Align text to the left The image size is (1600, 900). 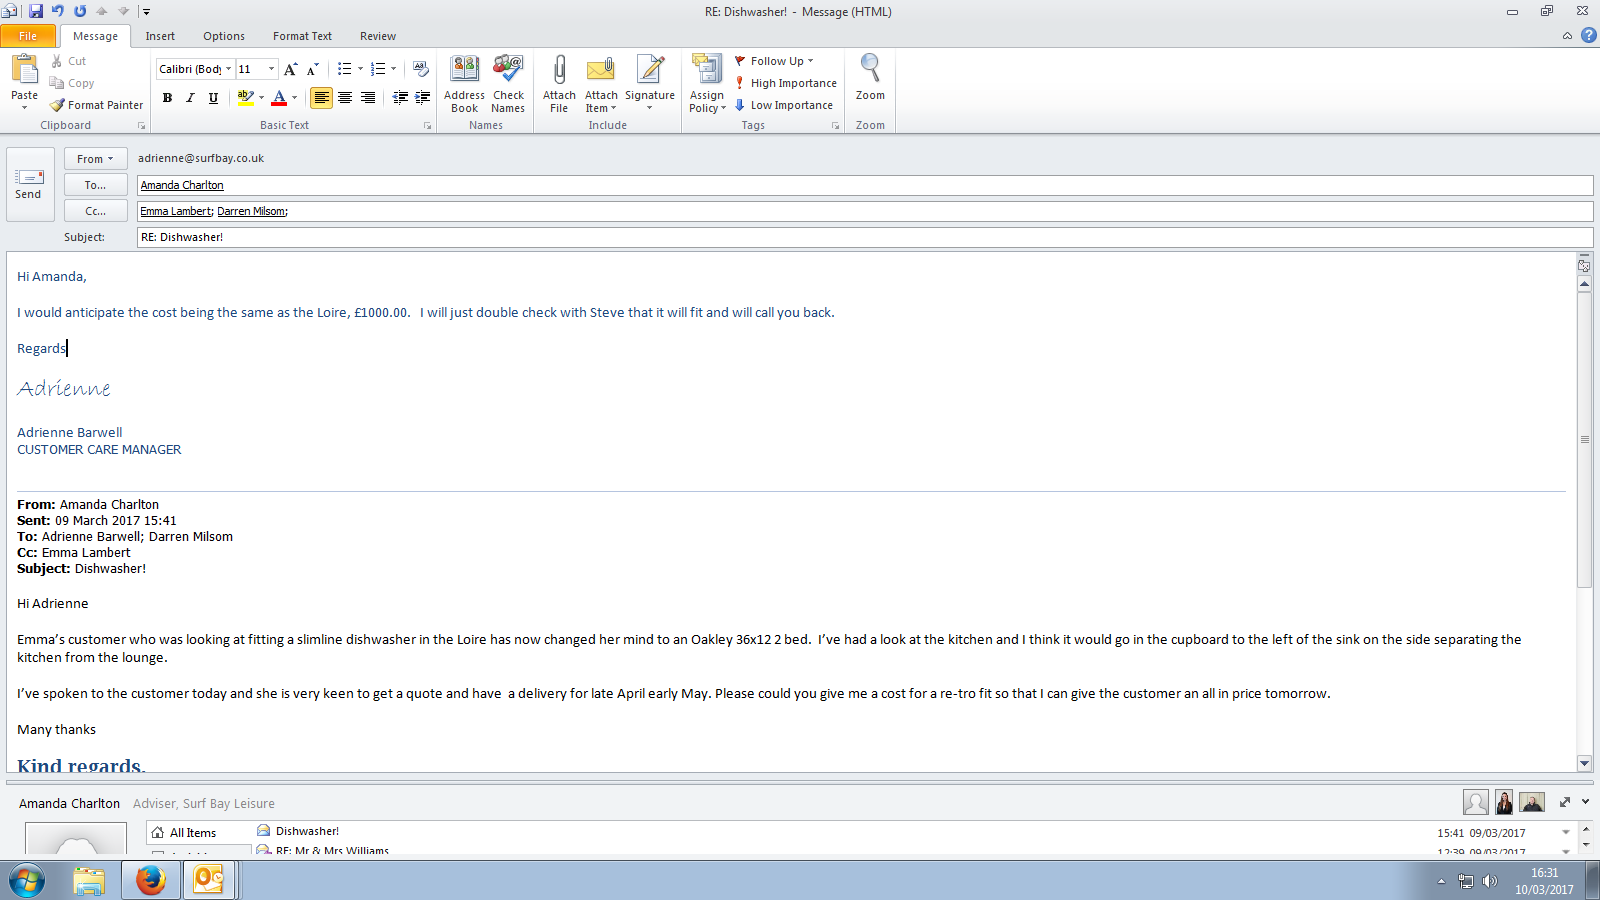[x=321, y=97]
